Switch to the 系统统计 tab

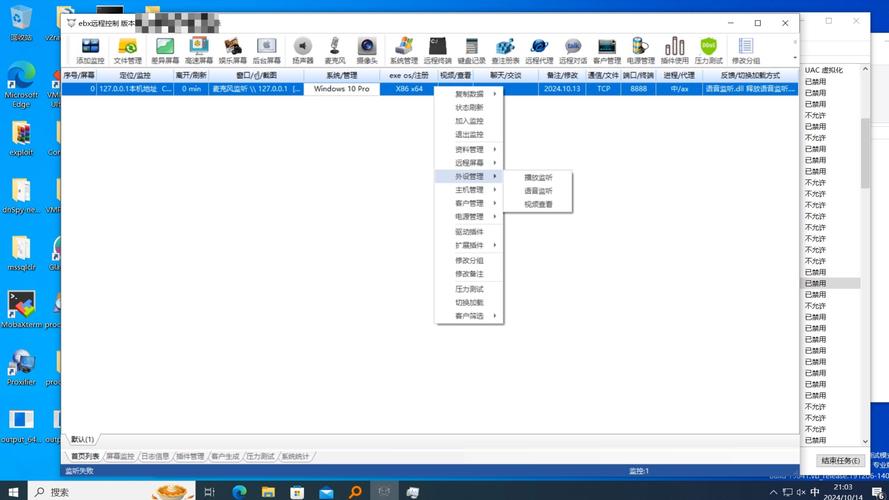[295, 456]
